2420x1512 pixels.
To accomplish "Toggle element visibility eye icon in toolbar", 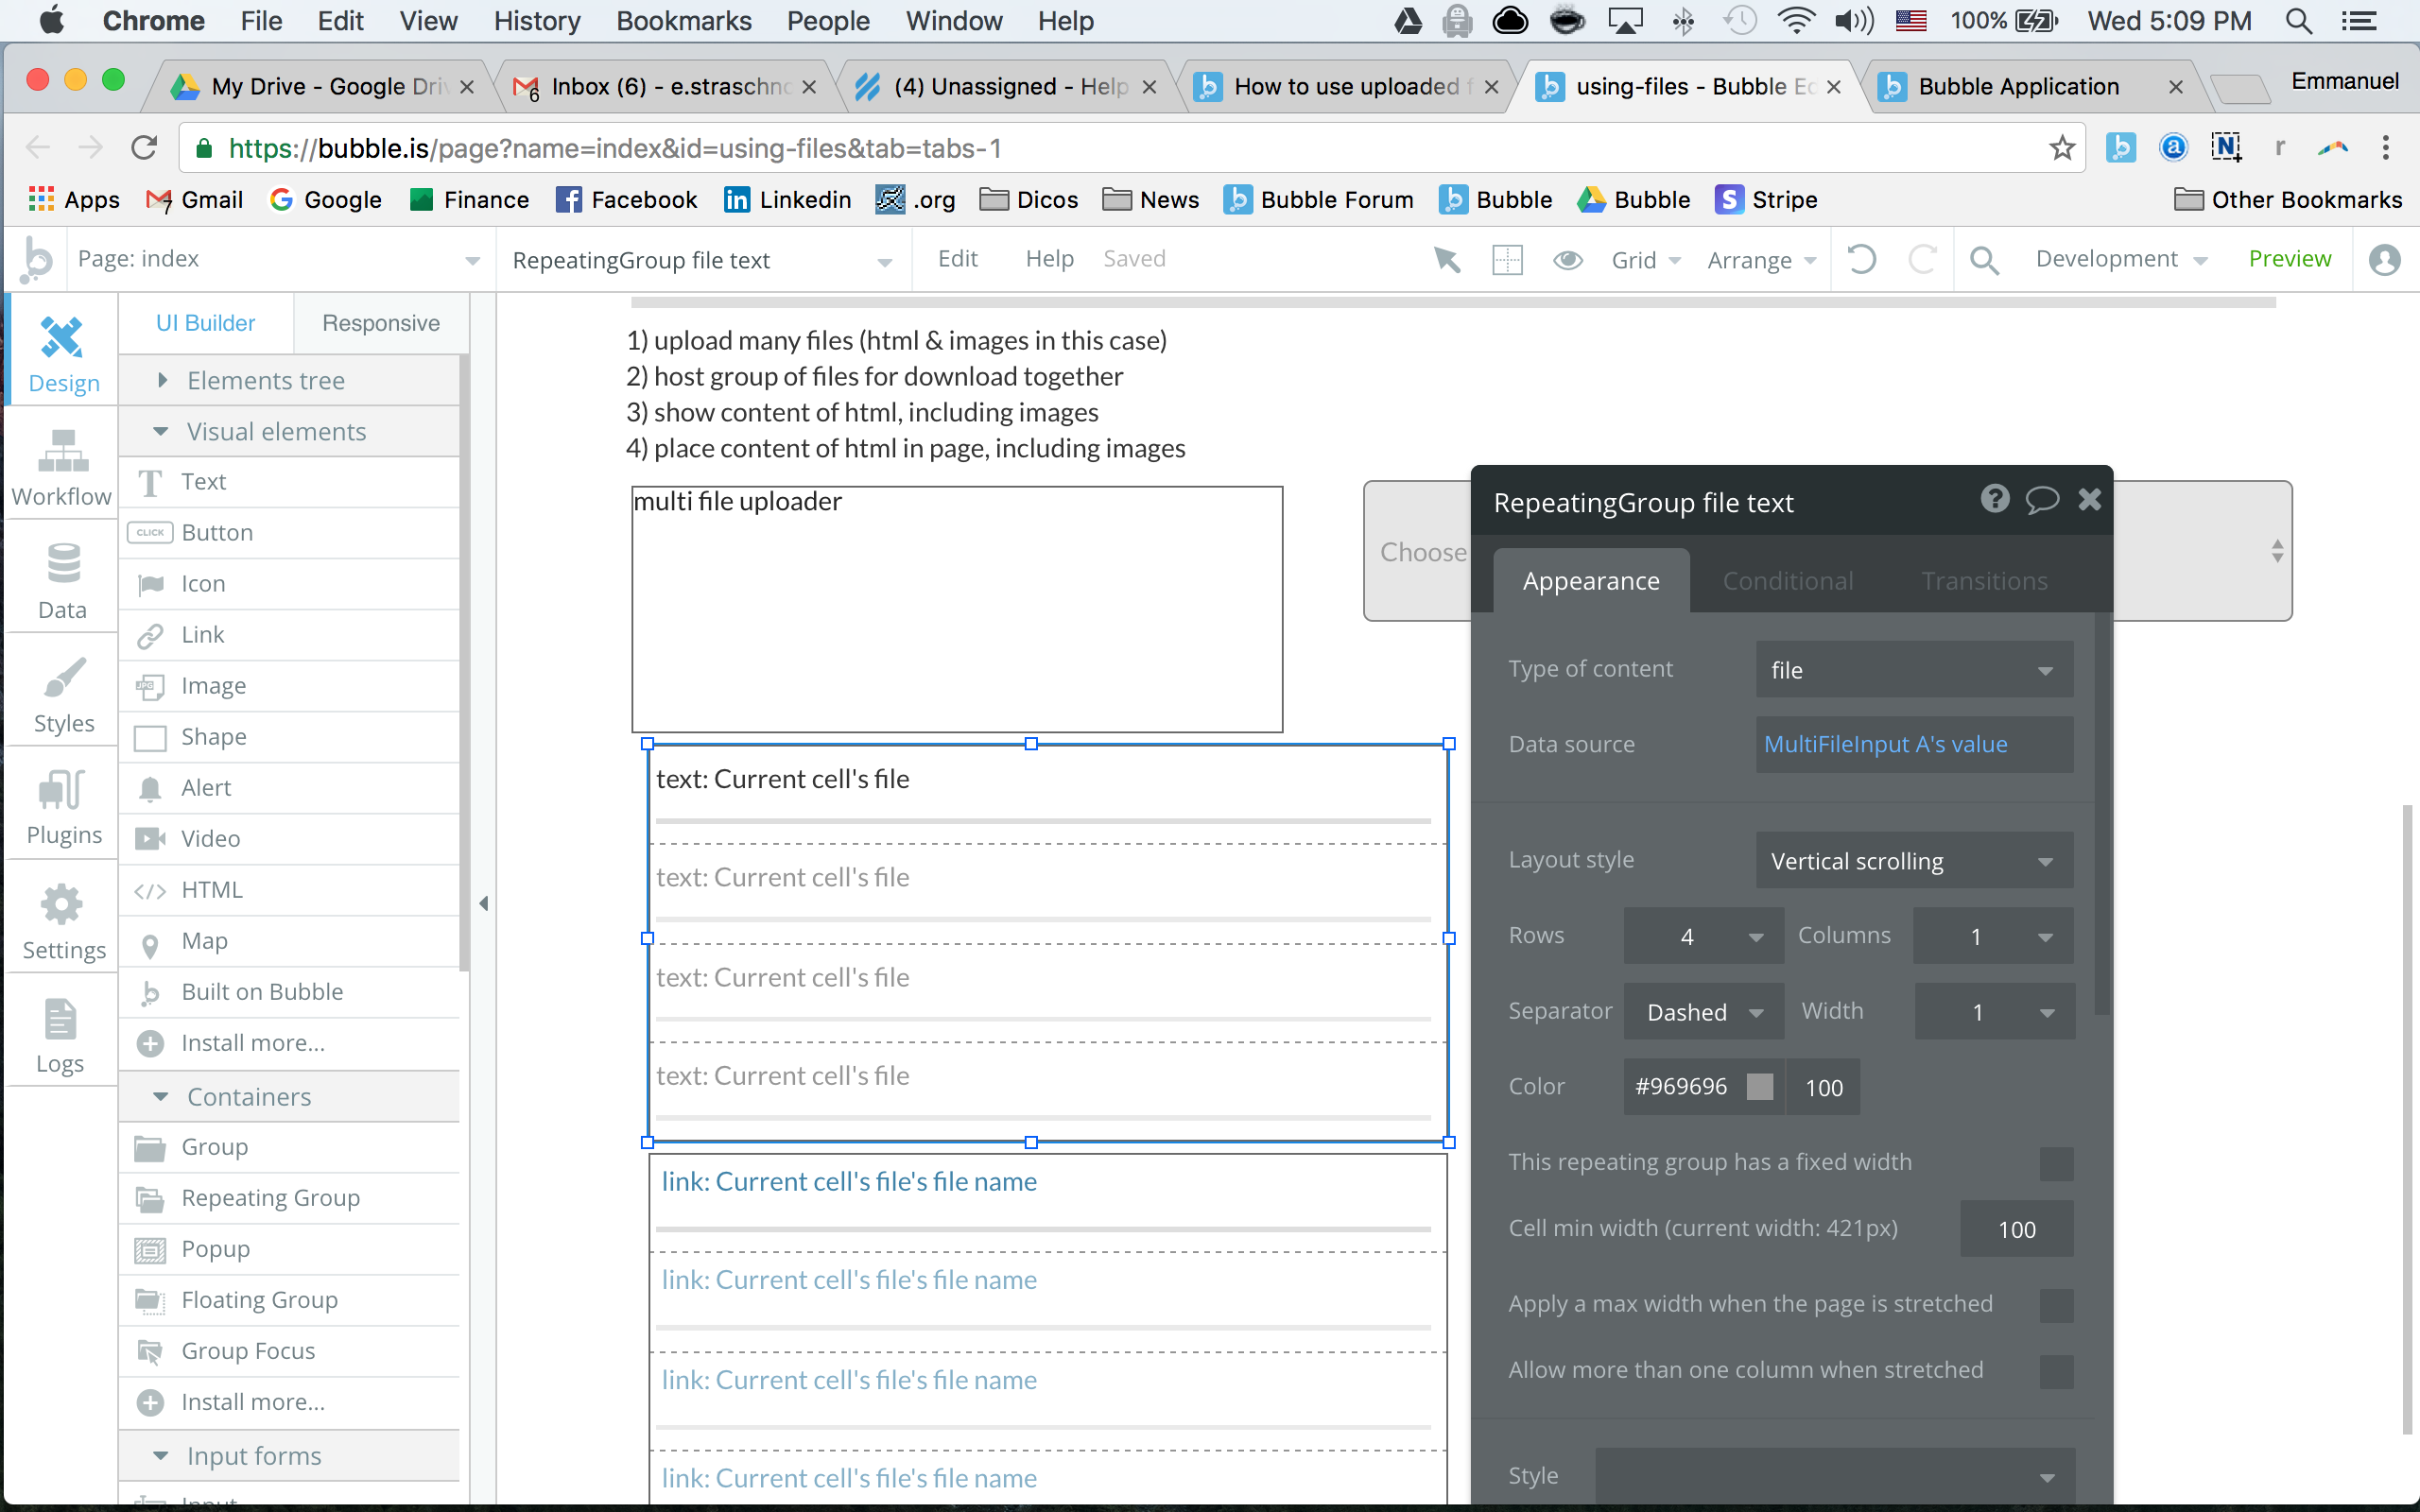I will click(1567, 260).
